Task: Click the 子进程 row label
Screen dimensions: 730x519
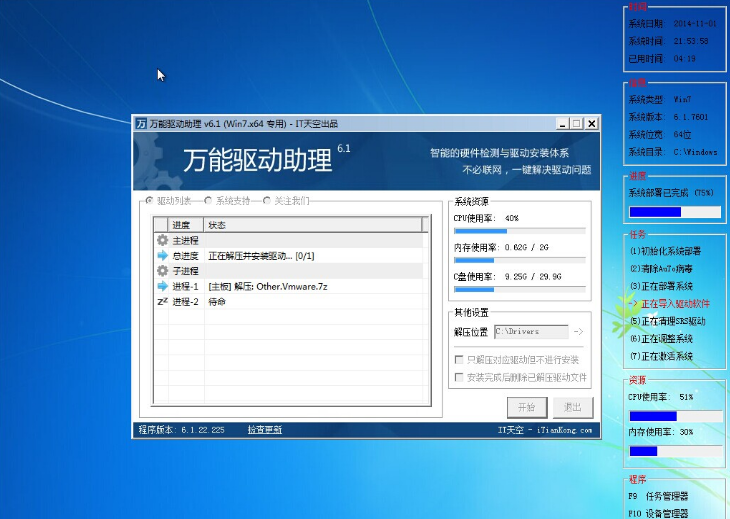Action: [x=185, y=271]
